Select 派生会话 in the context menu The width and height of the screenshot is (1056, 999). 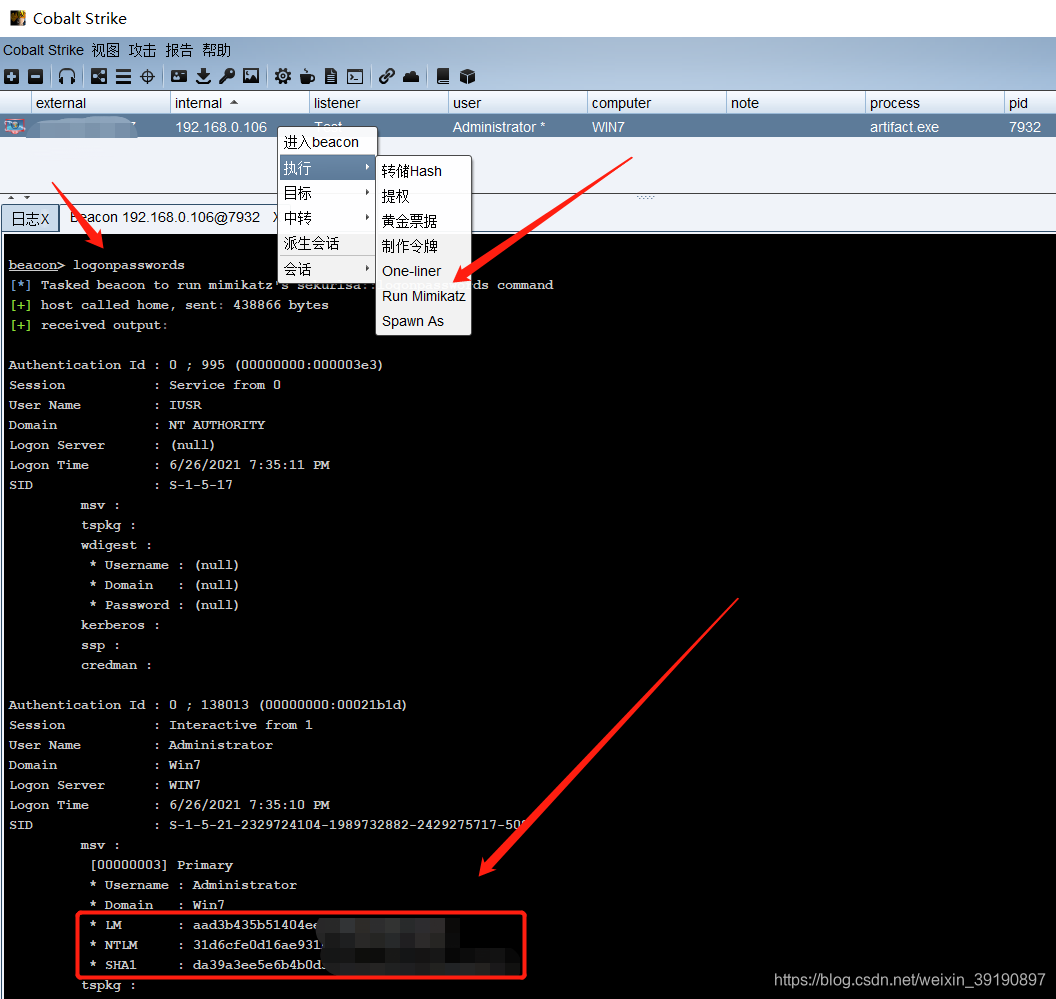[328, 243]
